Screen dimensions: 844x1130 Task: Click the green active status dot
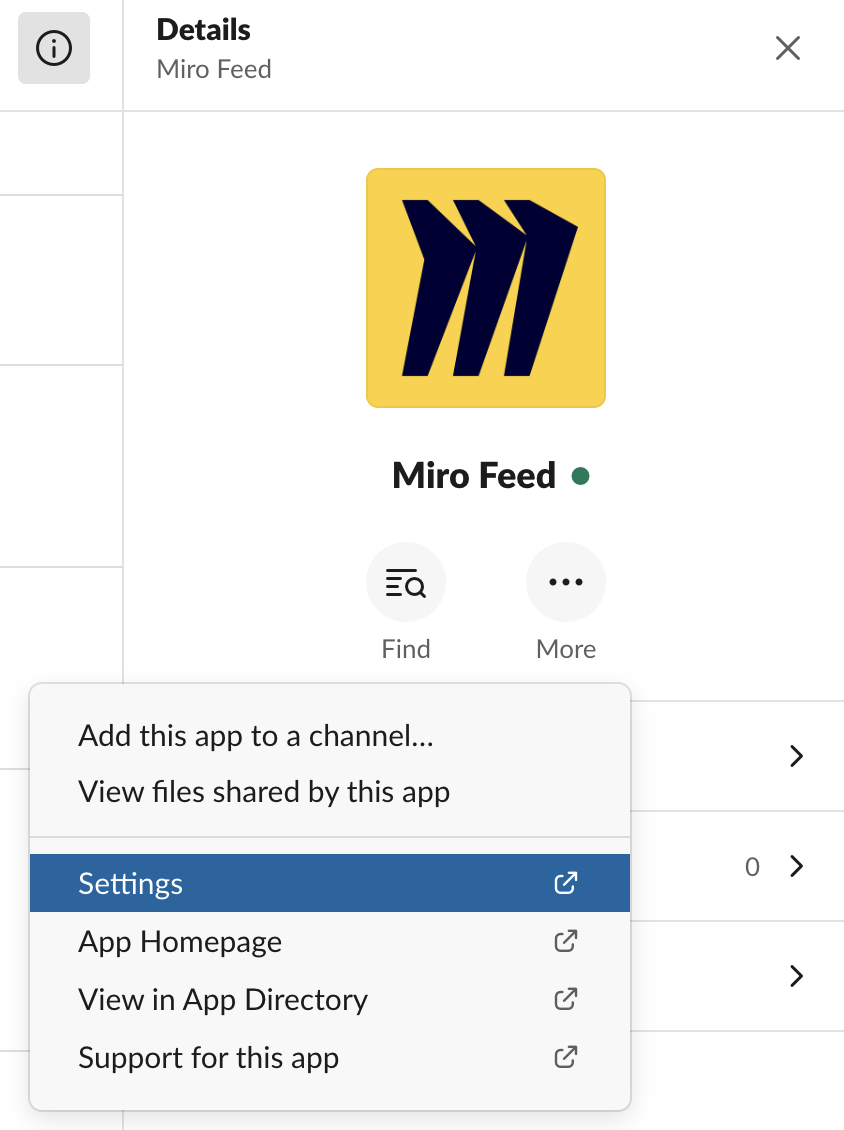[x=580, y=476]
